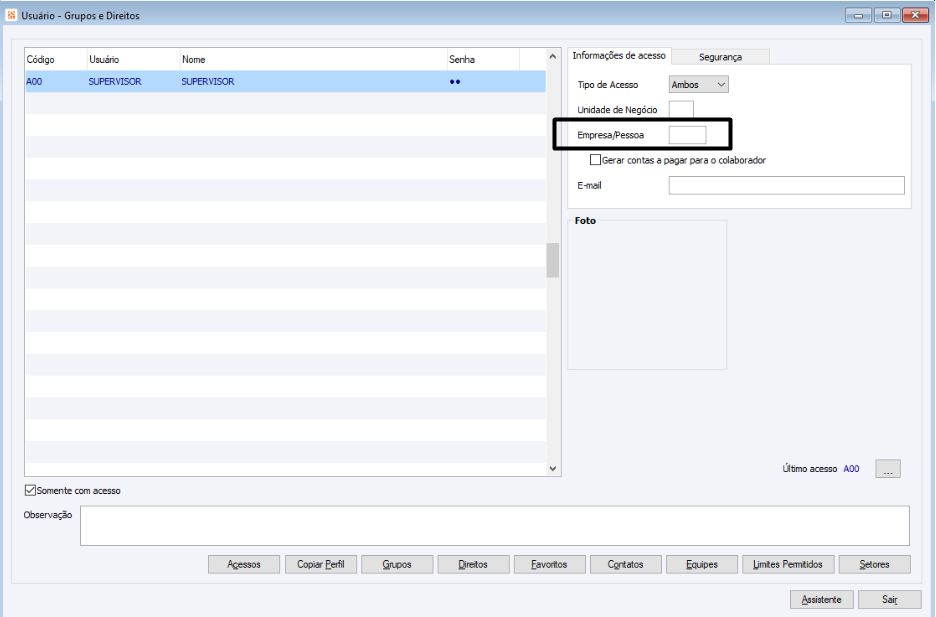The width and height of the screenshot is (936, 617).
Task: Launch the Assistente button
Action: 821,600
